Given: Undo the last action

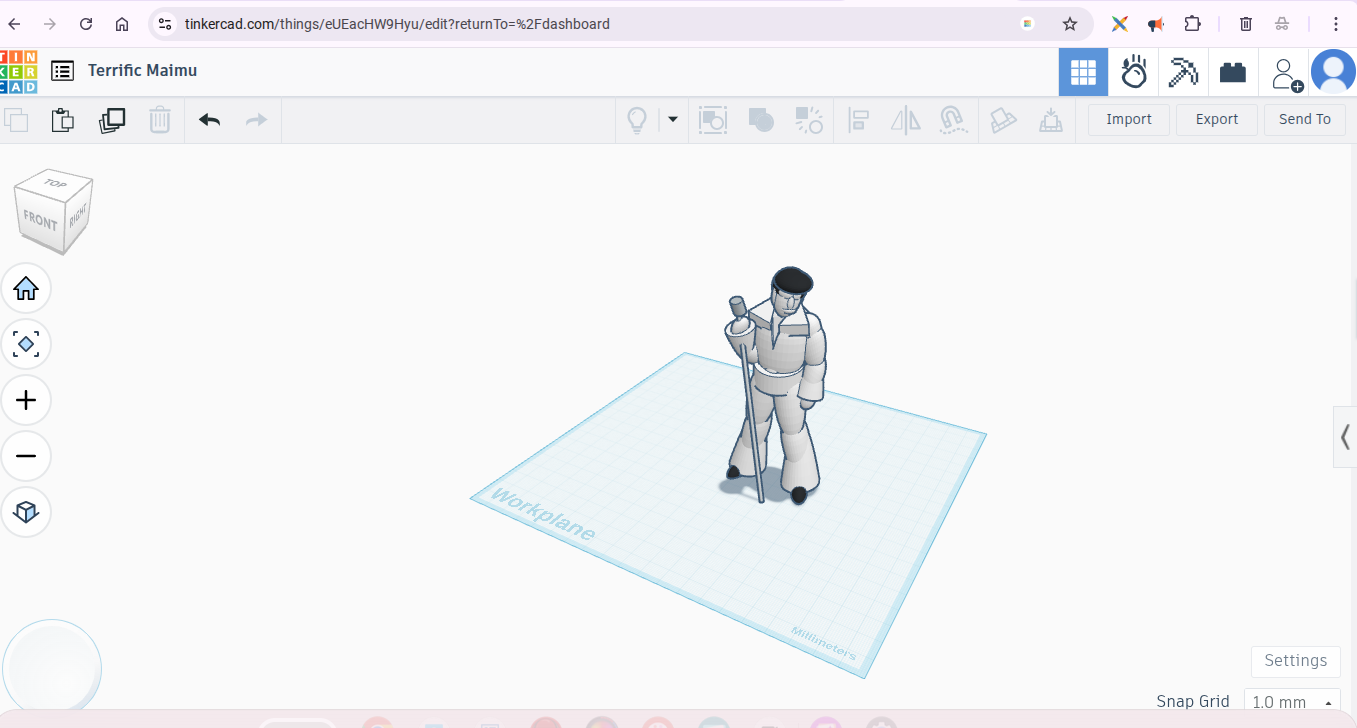Looking at the screenshot, I should point(209,120).
